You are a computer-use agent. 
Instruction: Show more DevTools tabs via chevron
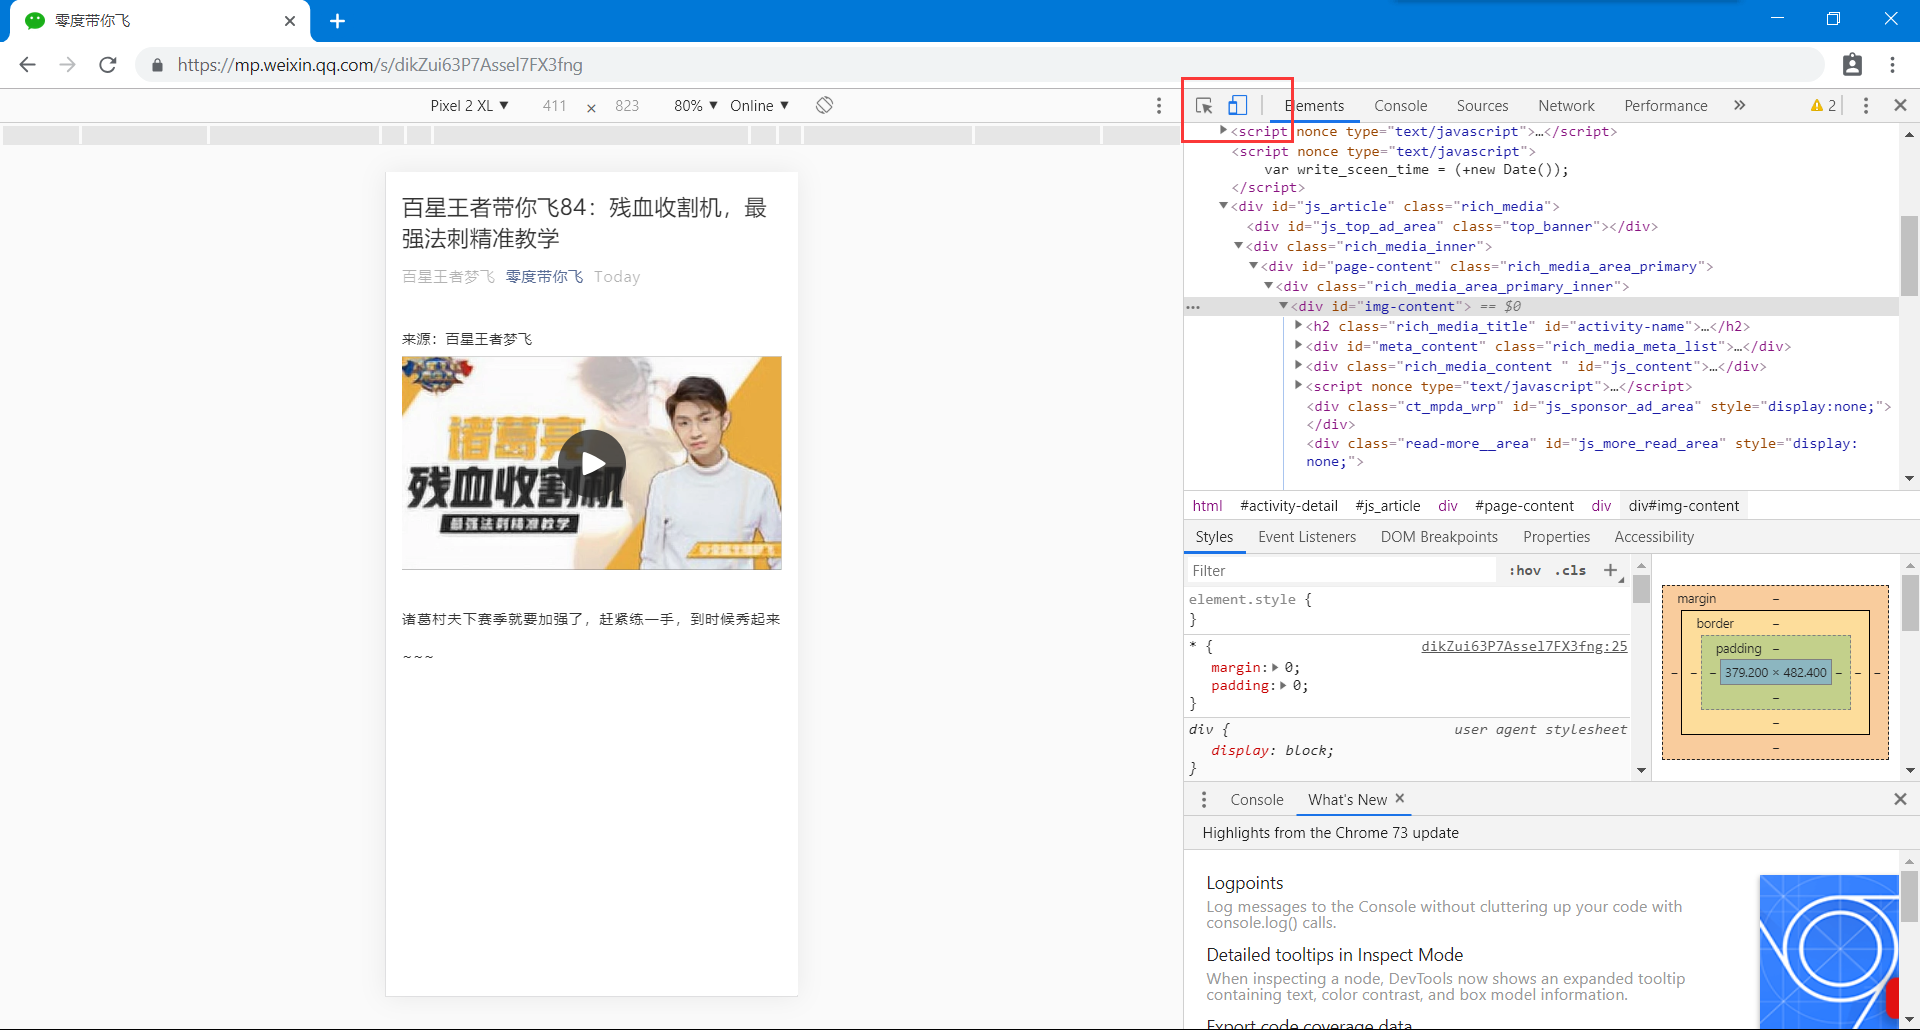pyautogui.click(x=1739, y=105)
